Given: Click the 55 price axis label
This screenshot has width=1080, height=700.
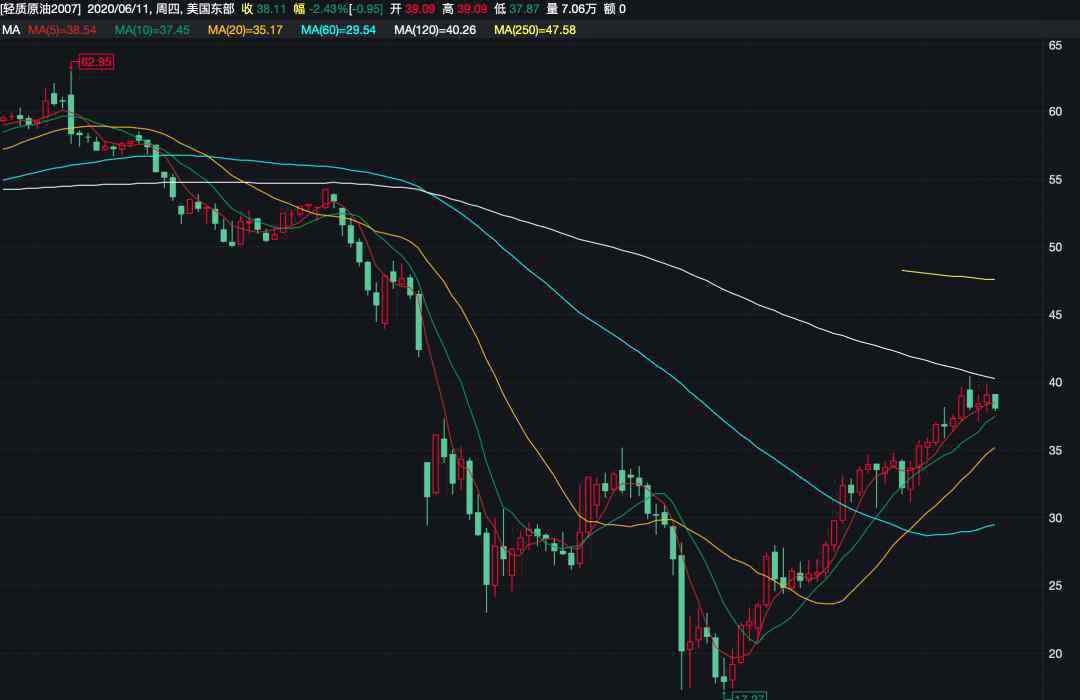Looking at the screenshot, I should [1055, 180].
